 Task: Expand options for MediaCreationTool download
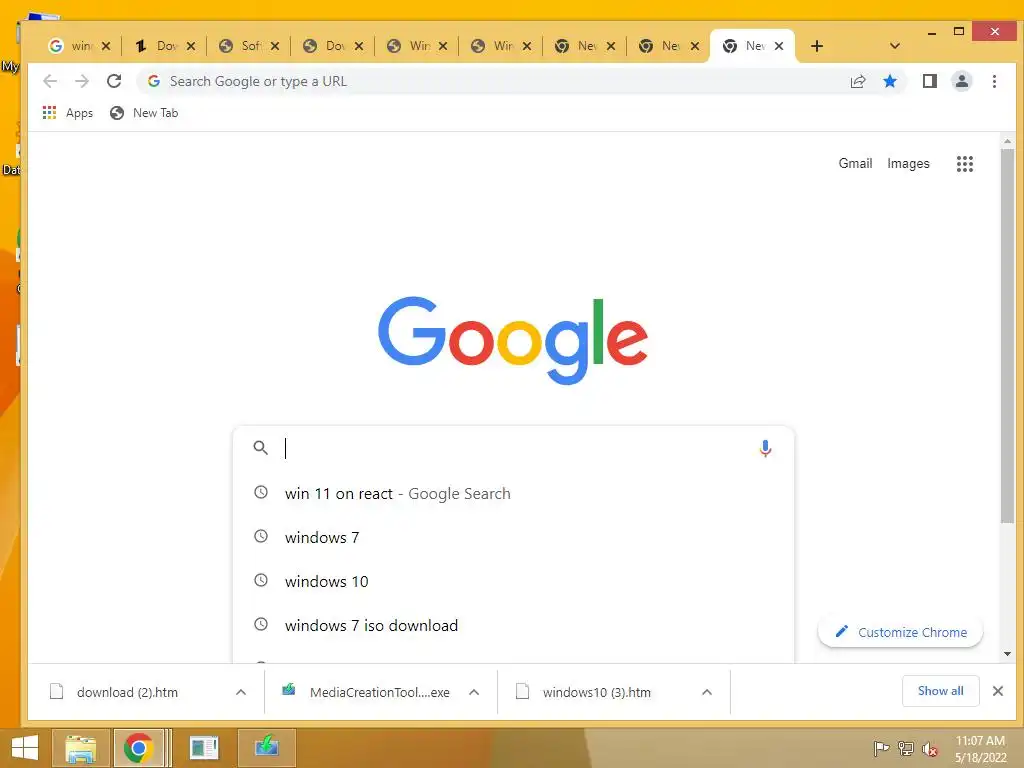(474, 692)
